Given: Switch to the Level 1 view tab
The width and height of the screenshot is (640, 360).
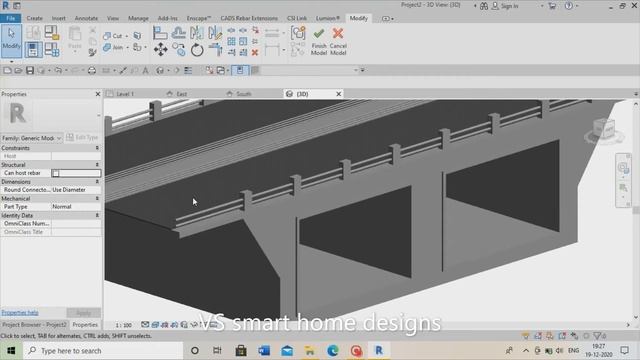Looking at the screenshot, I should tap(124, 94).
